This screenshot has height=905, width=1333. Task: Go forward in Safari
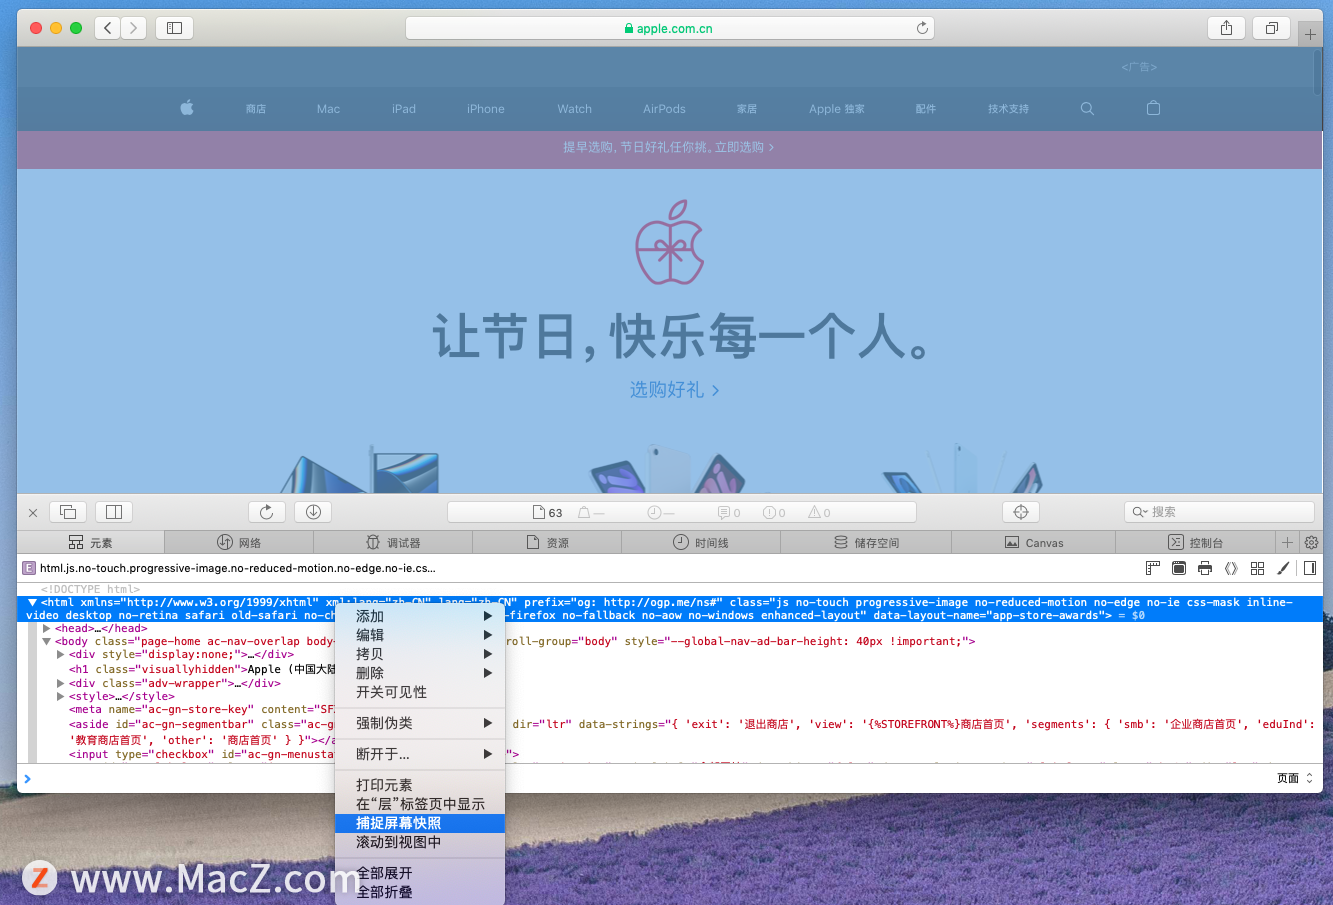click(134, 28)
